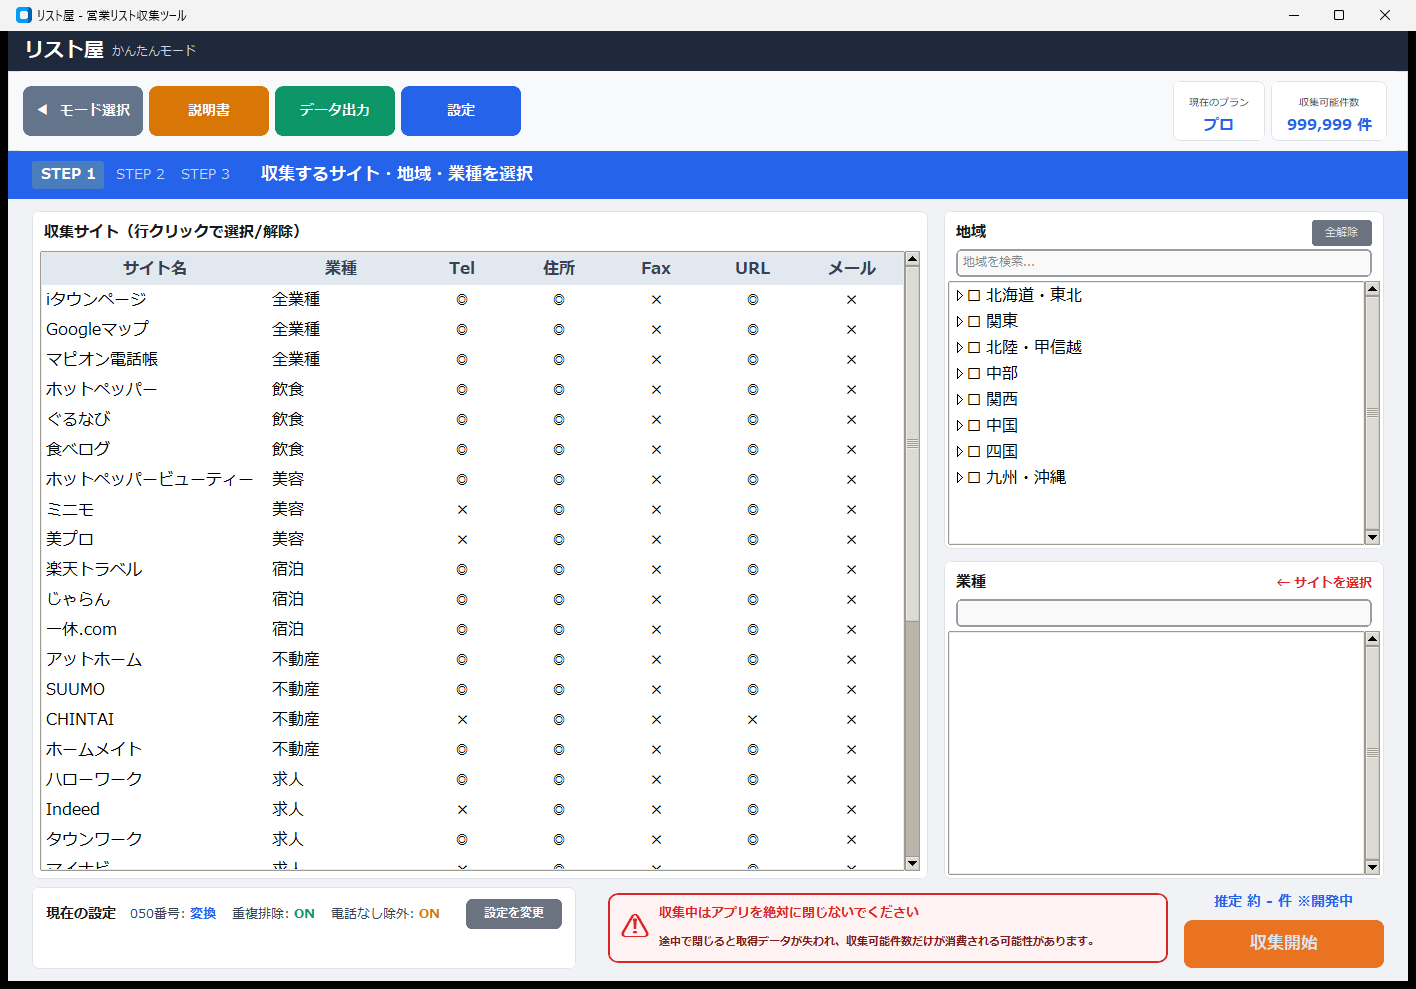1416x989 pixels.
Task: Click the リスト屋 app icon in title bar
Action: click(24, 15)
